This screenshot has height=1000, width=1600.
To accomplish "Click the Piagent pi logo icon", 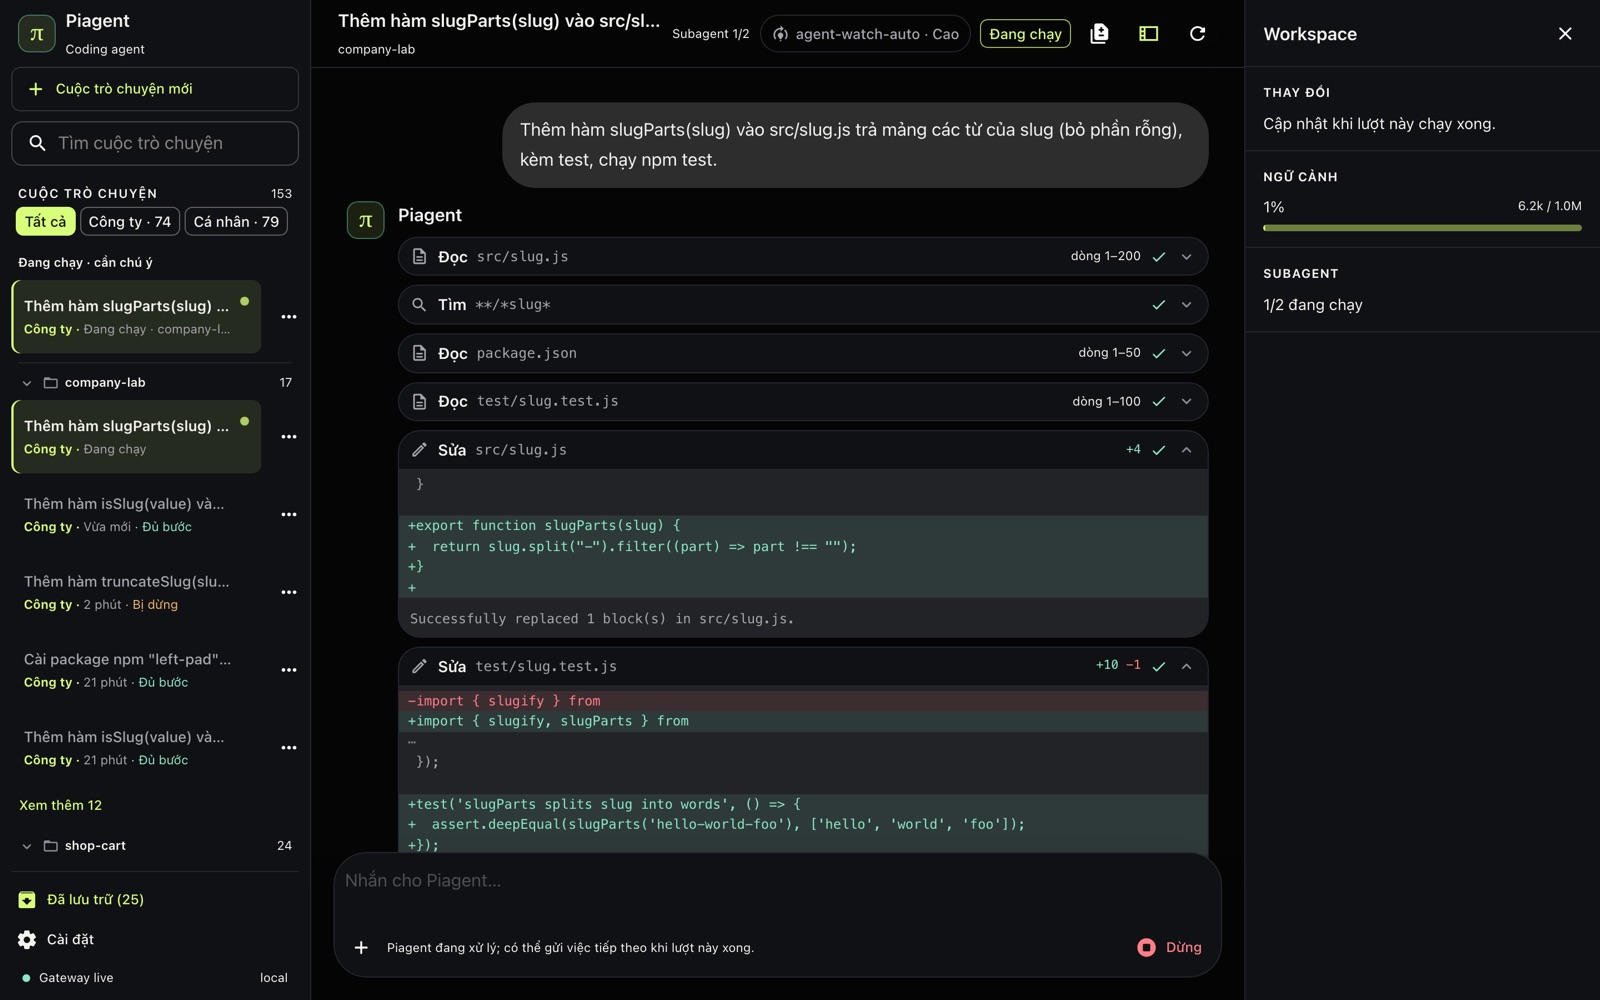I will 37,34.
